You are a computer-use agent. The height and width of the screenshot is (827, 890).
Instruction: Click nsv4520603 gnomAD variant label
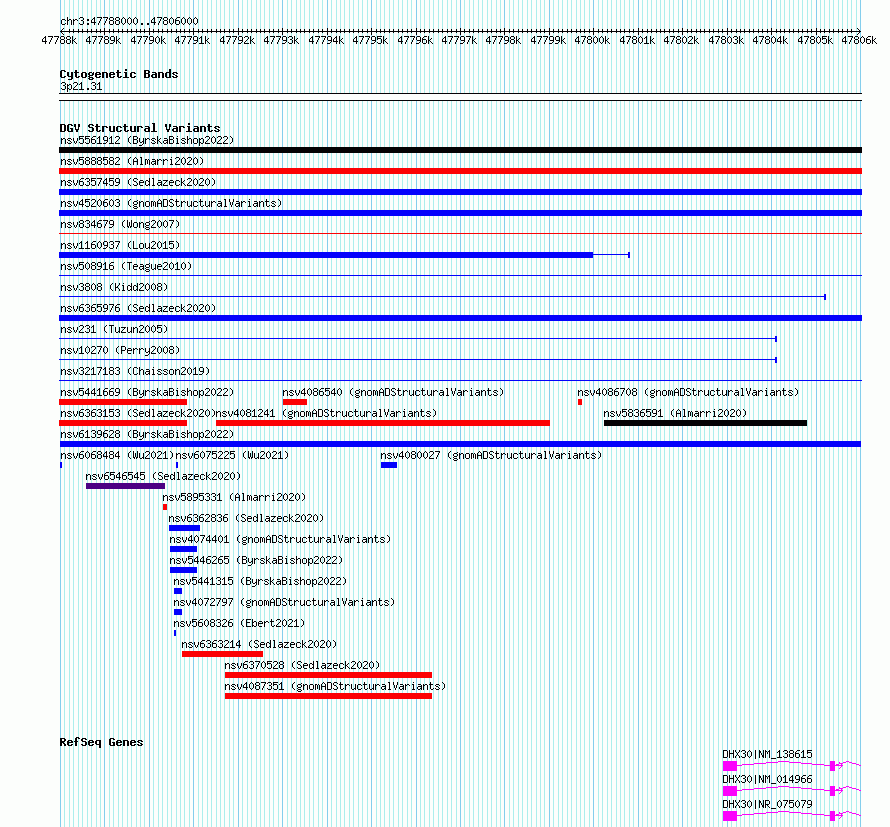point(171,203)
